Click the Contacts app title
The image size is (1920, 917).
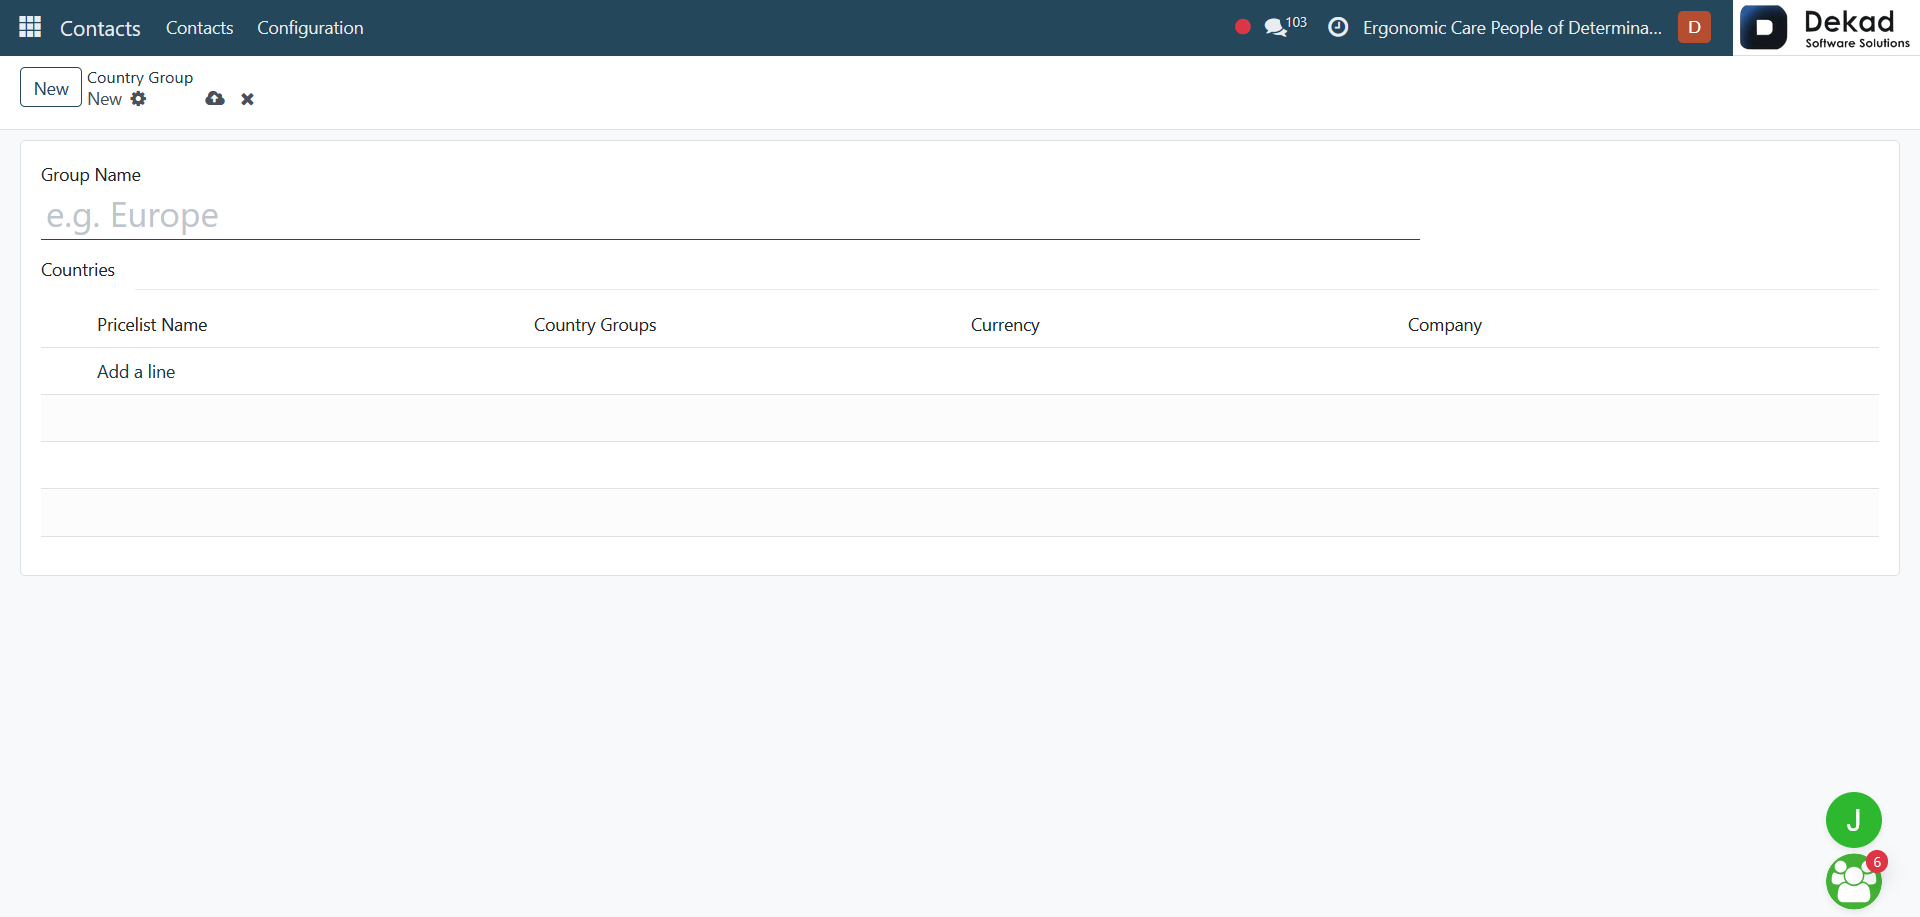(x=100, y=28)
